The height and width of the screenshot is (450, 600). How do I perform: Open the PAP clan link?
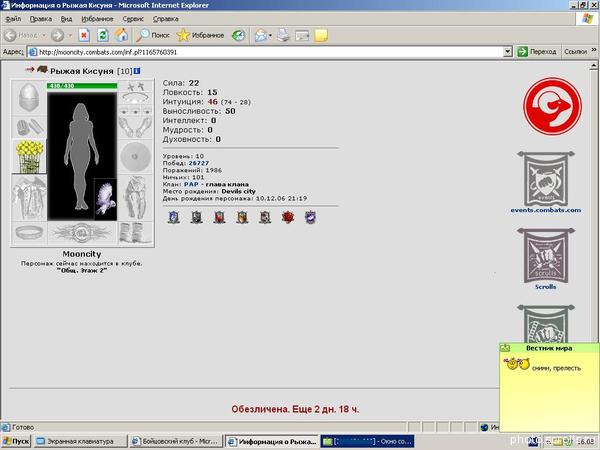coord(191,184)
